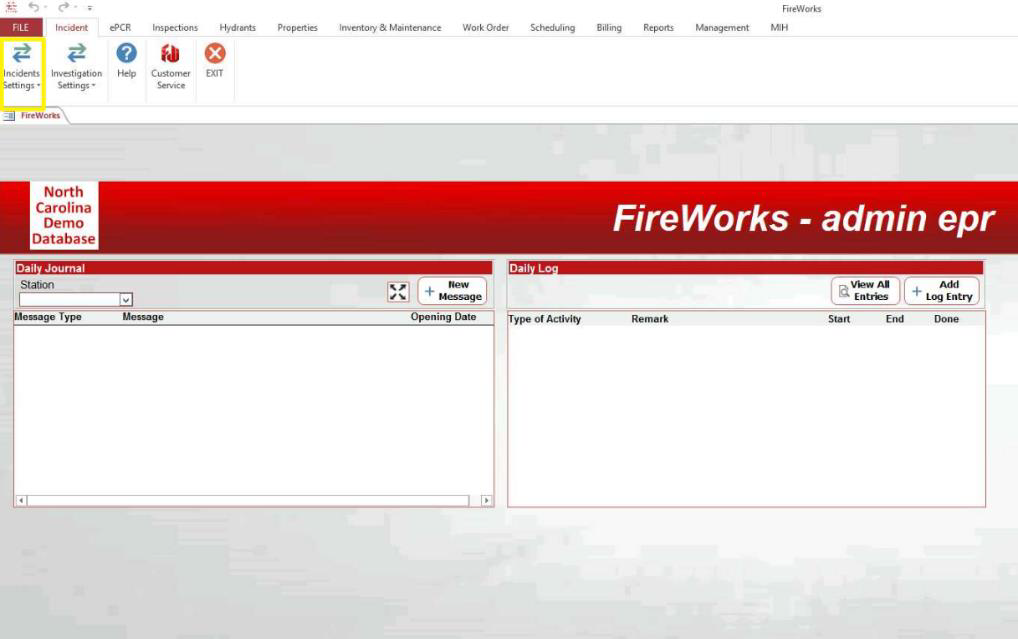The width and height of the screenshot is (1018, 639).
Task: Click the Type of Activity column header
Action: (545, 319)
